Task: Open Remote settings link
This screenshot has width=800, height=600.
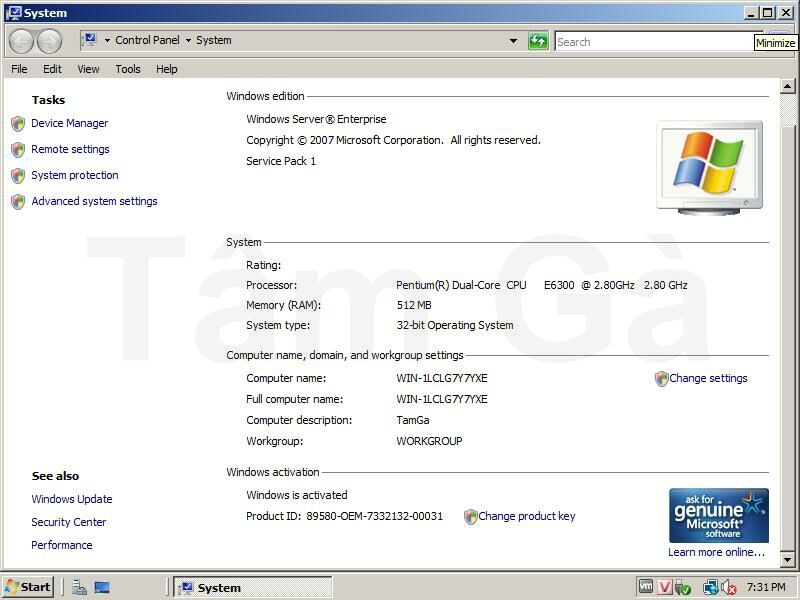Action: coord(70,149)
